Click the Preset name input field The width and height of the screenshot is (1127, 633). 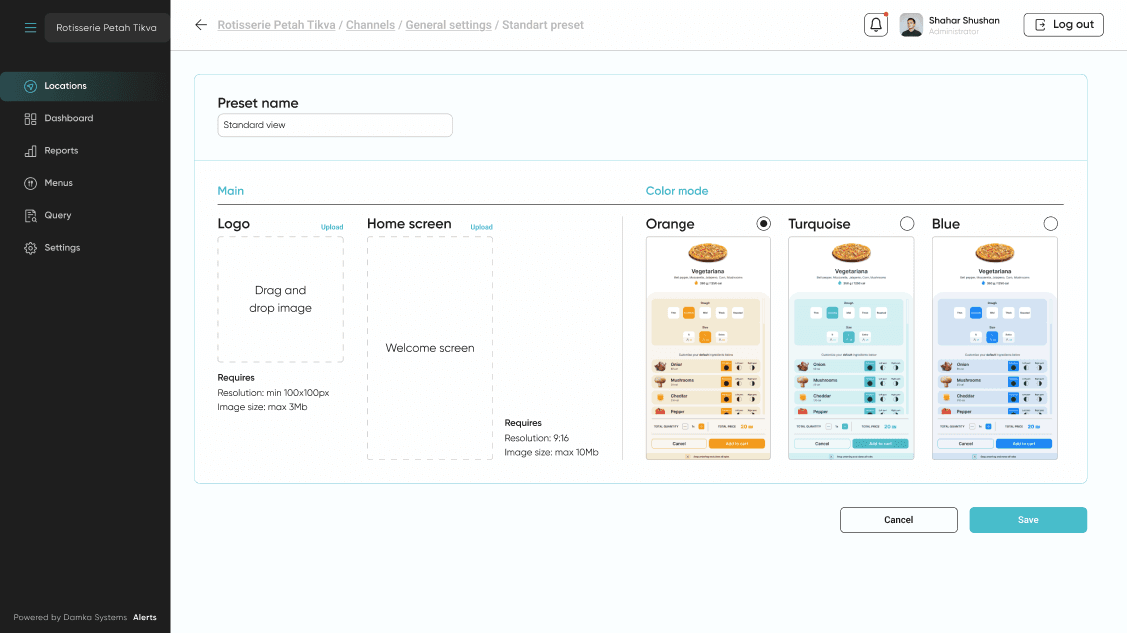point(335,125)
